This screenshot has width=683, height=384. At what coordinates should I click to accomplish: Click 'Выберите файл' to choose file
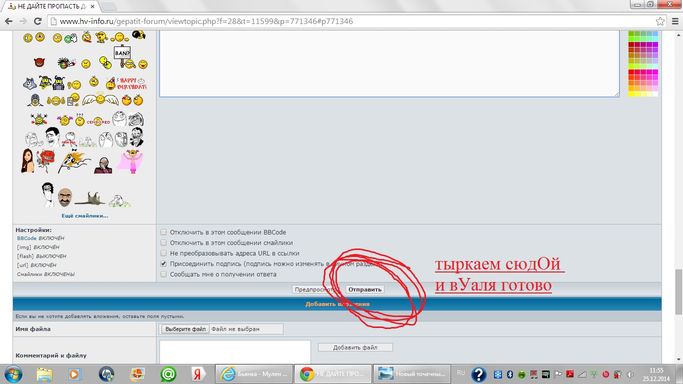[x=185, y=329]
